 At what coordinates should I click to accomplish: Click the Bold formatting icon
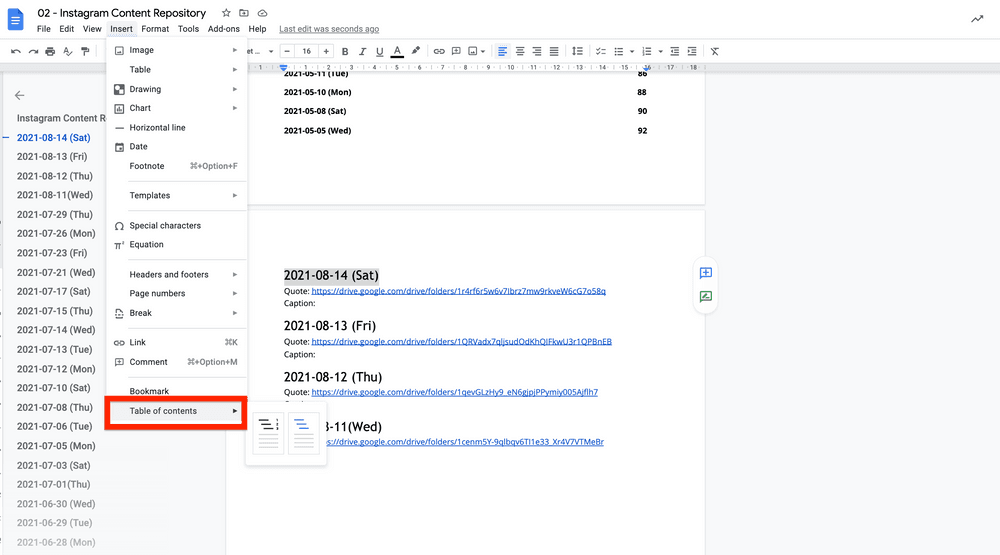pyautogui.click(x=345, y=51)
